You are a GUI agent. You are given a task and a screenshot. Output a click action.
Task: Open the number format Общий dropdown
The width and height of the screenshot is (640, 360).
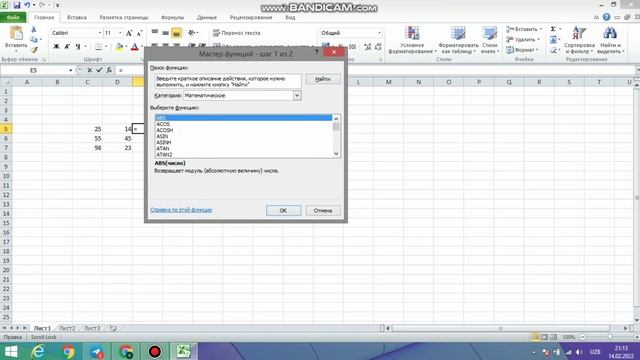tap(379, 33)
